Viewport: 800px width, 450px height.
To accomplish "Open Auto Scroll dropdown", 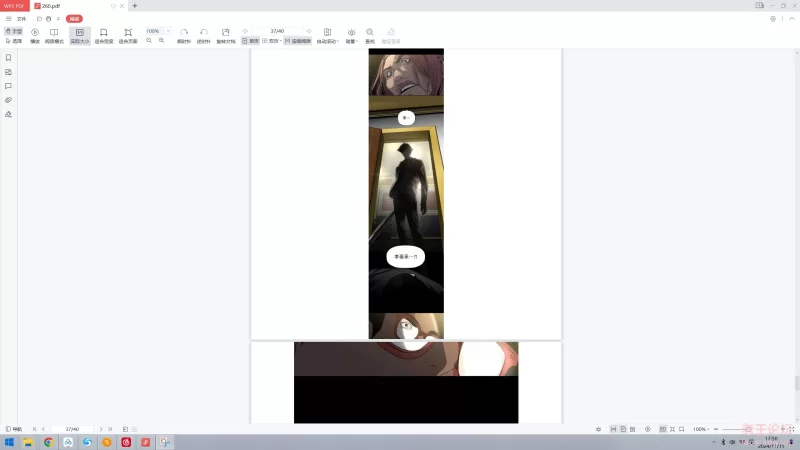I will point(328,36).
